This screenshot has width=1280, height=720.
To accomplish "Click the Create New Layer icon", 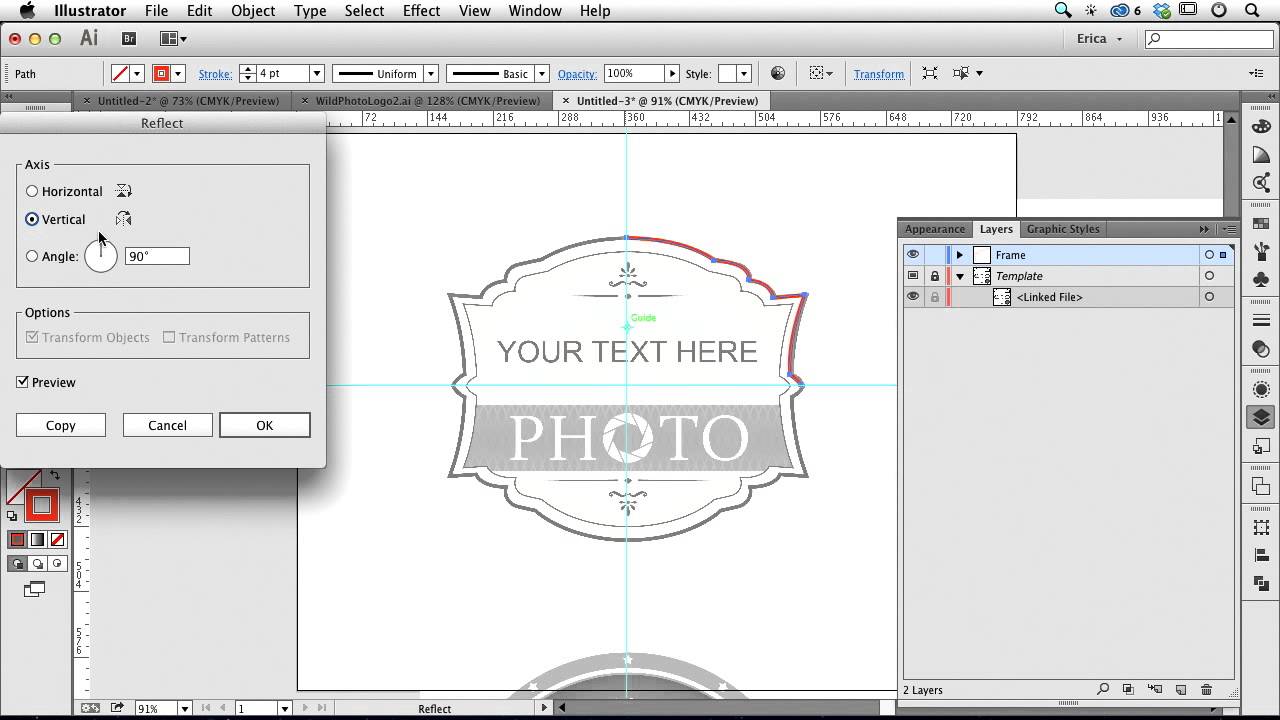I will point(1180,689).
